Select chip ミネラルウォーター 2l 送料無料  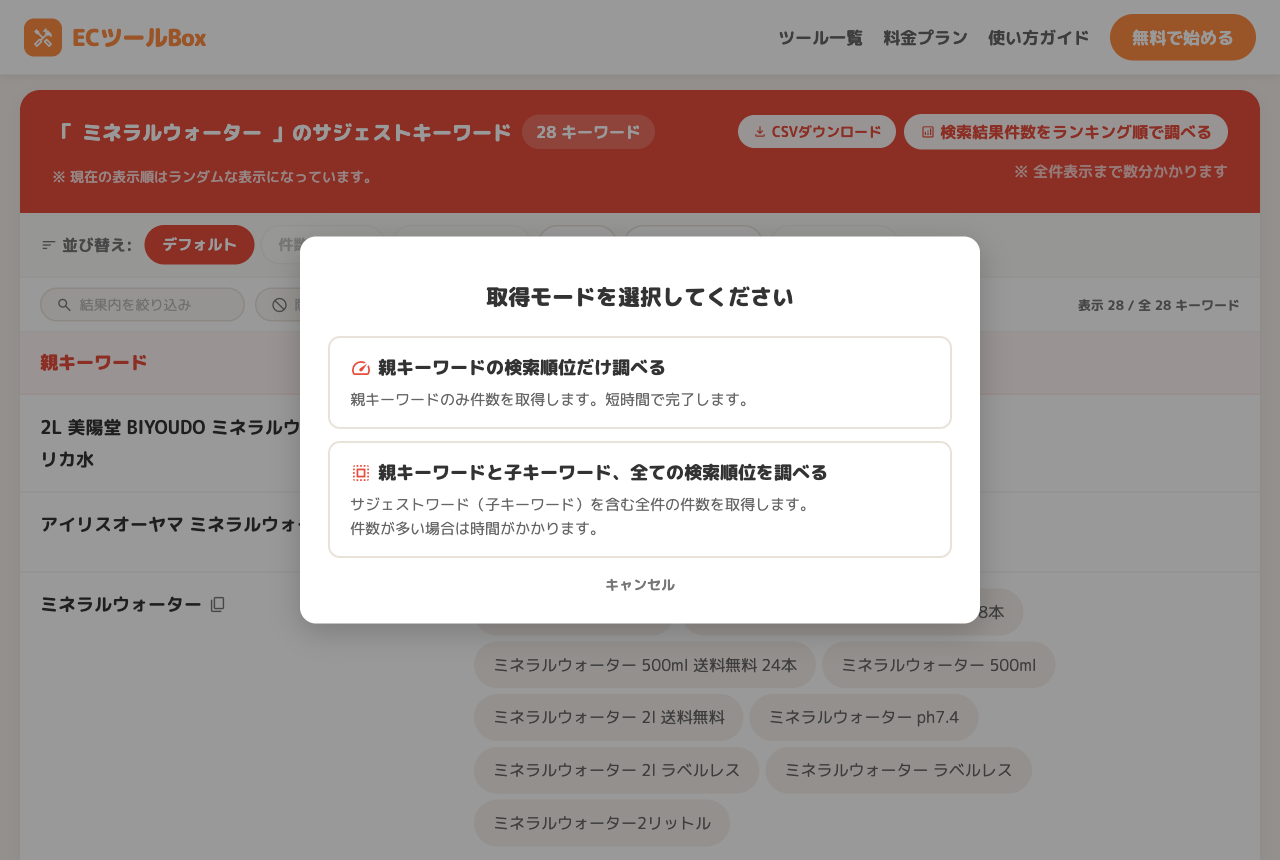point(608,717)
